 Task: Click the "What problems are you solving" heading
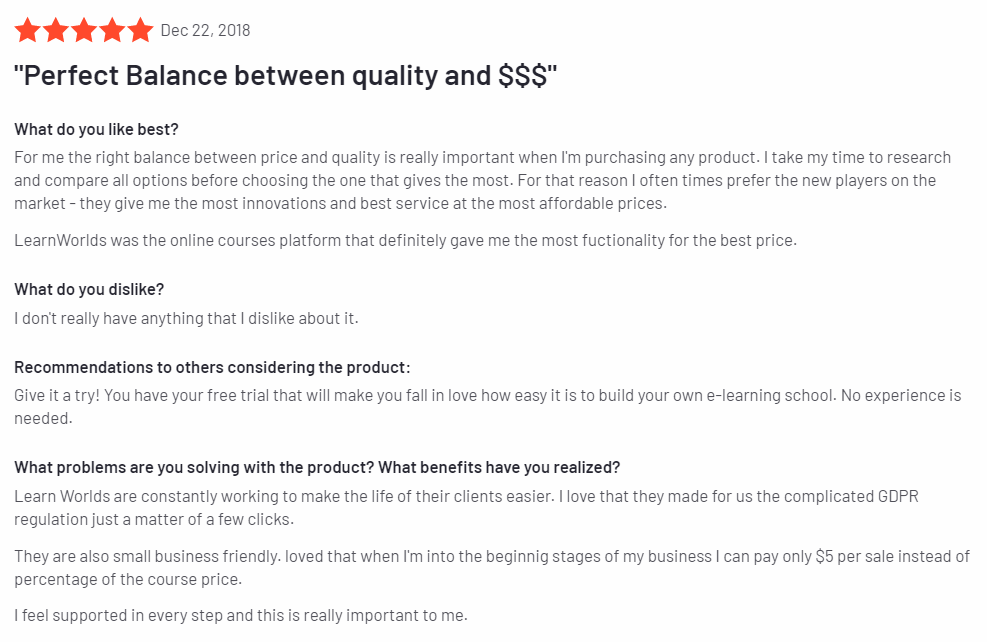pyautogui.click(x=317, y=467)
